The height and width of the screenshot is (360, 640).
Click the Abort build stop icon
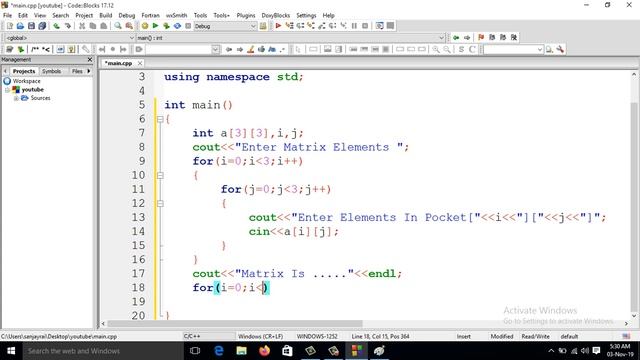pos(188,26)
